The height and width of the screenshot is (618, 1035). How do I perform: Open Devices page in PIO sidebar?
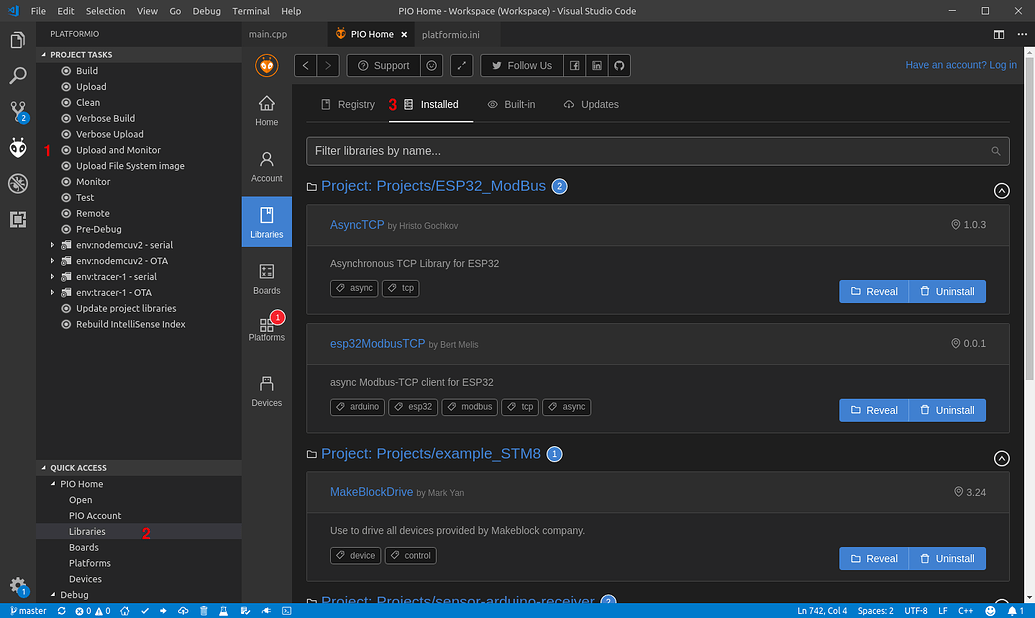(266, 391)
